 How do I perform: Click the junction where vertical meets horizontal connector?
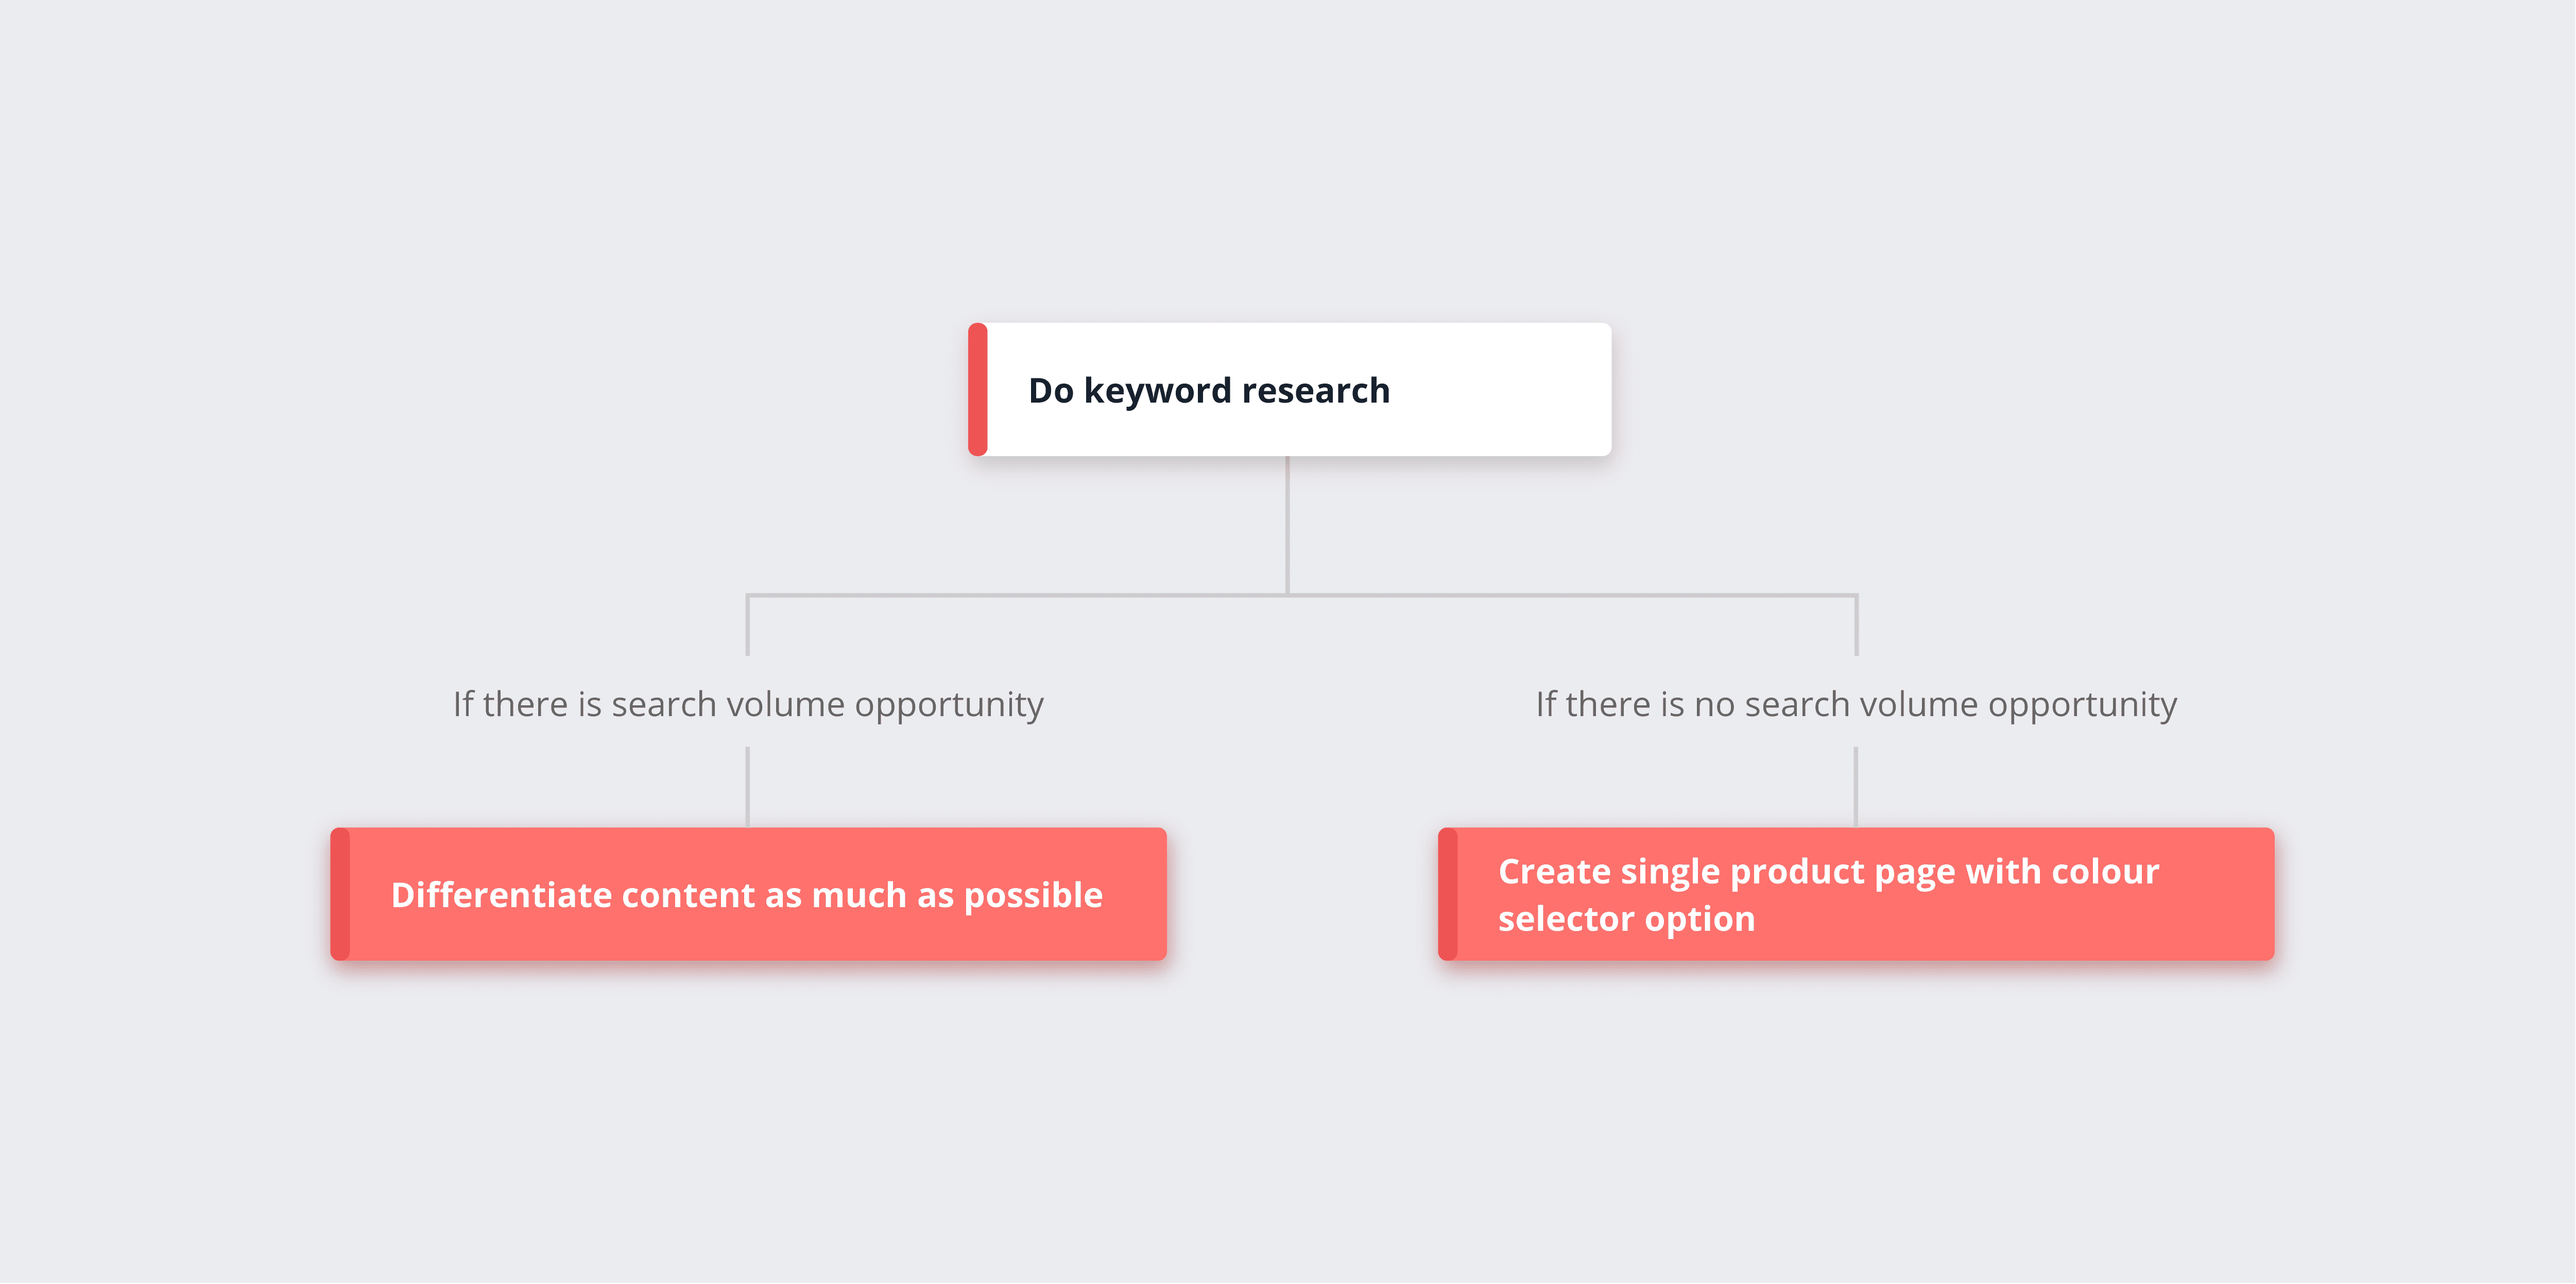1287,595
